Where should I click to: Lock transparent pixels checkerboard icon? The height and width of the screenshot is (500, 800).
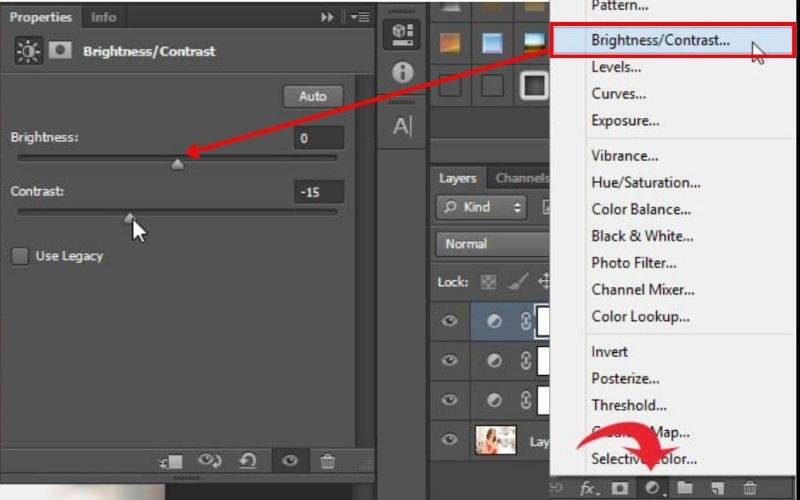(488, 282)
